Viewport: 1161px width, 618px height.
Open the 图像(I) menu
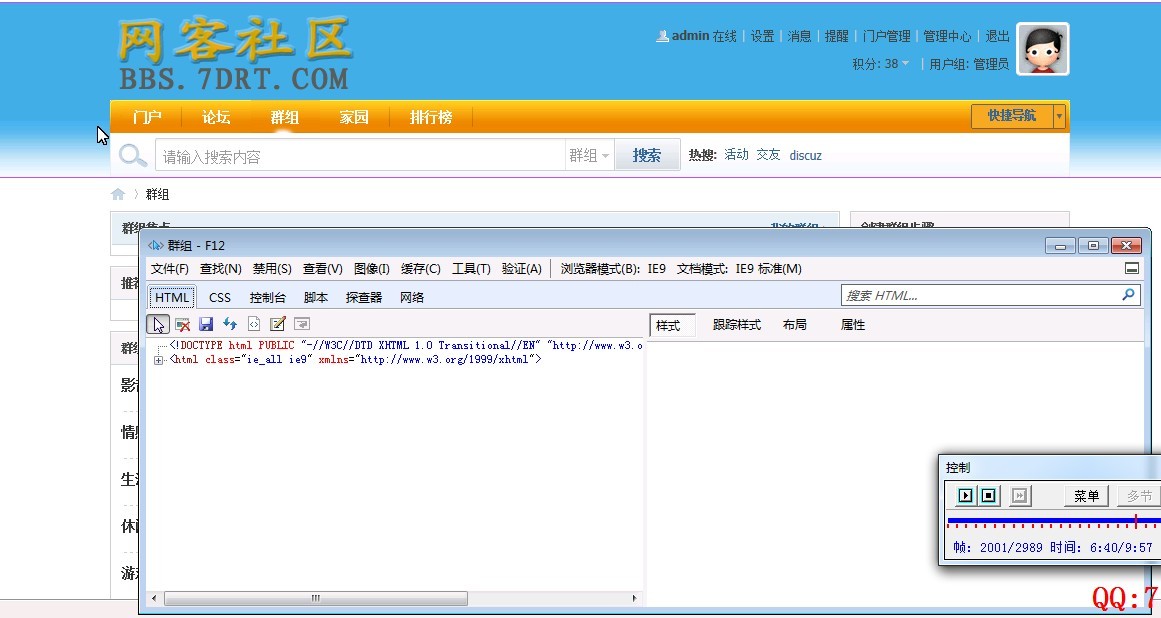tap(372, 269)
